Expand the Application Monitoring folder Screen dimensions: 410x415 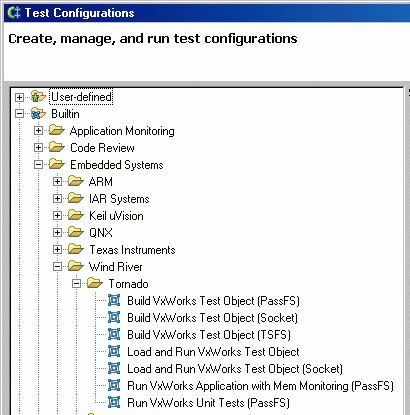(39, 131)
